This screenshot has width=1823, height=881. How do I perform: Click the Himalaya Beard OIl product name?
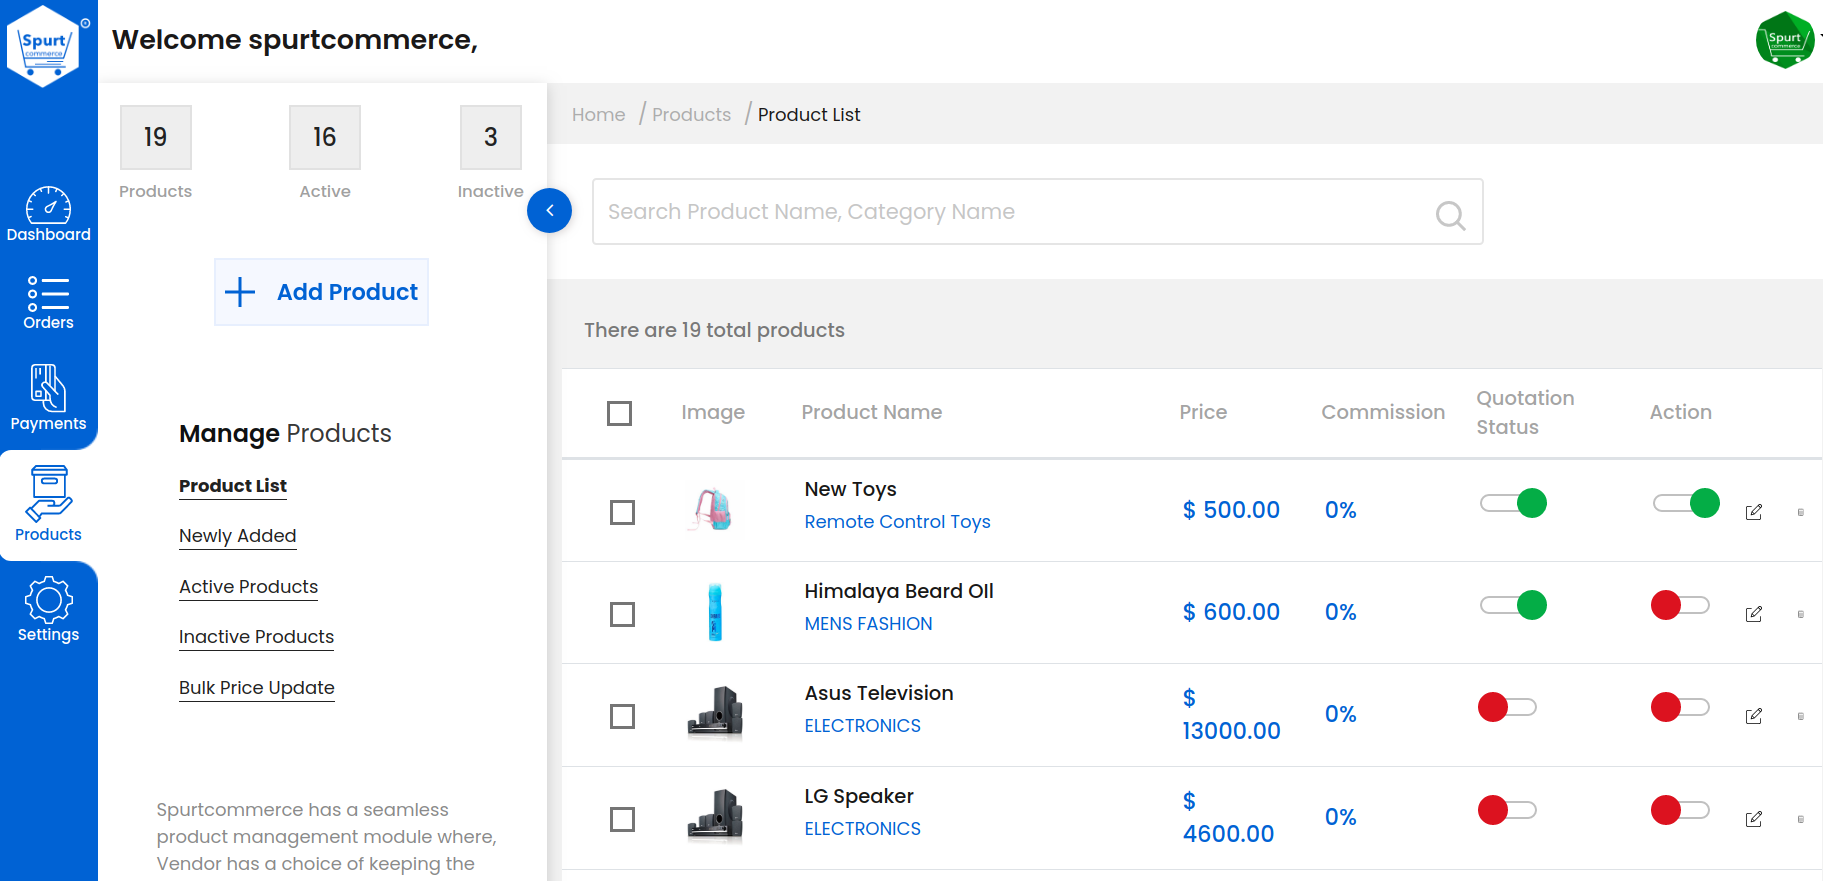(x=899, y=592)
